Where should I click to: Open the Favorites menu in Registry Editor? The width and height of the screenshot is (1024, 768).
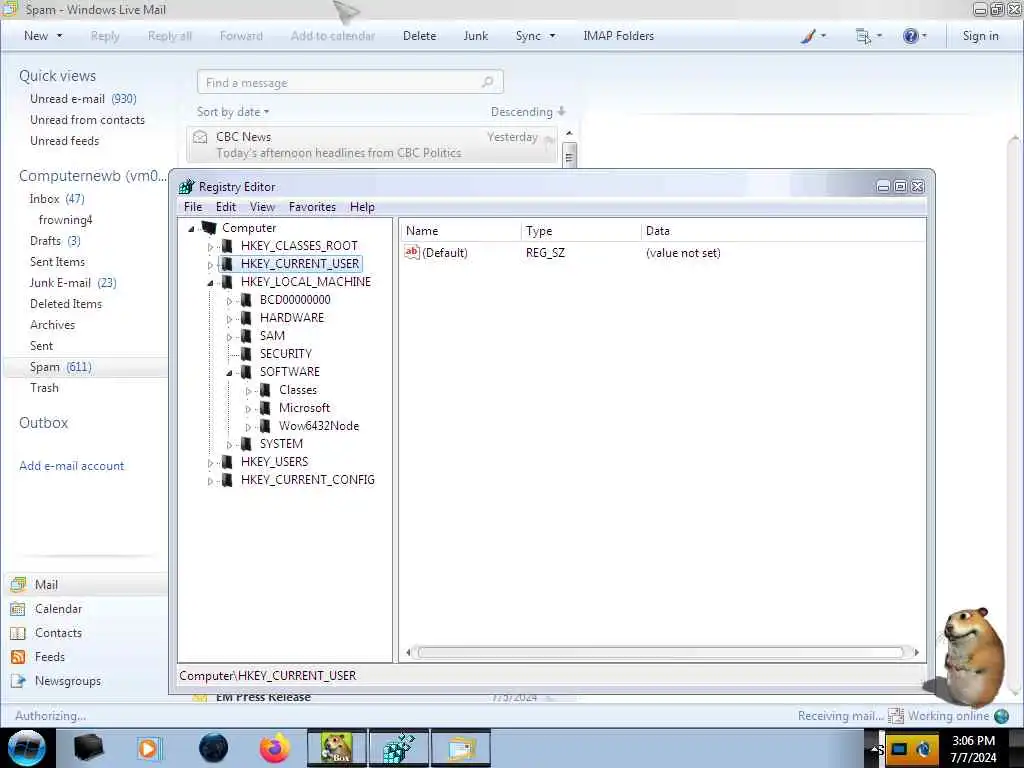(x=312, y=207)
